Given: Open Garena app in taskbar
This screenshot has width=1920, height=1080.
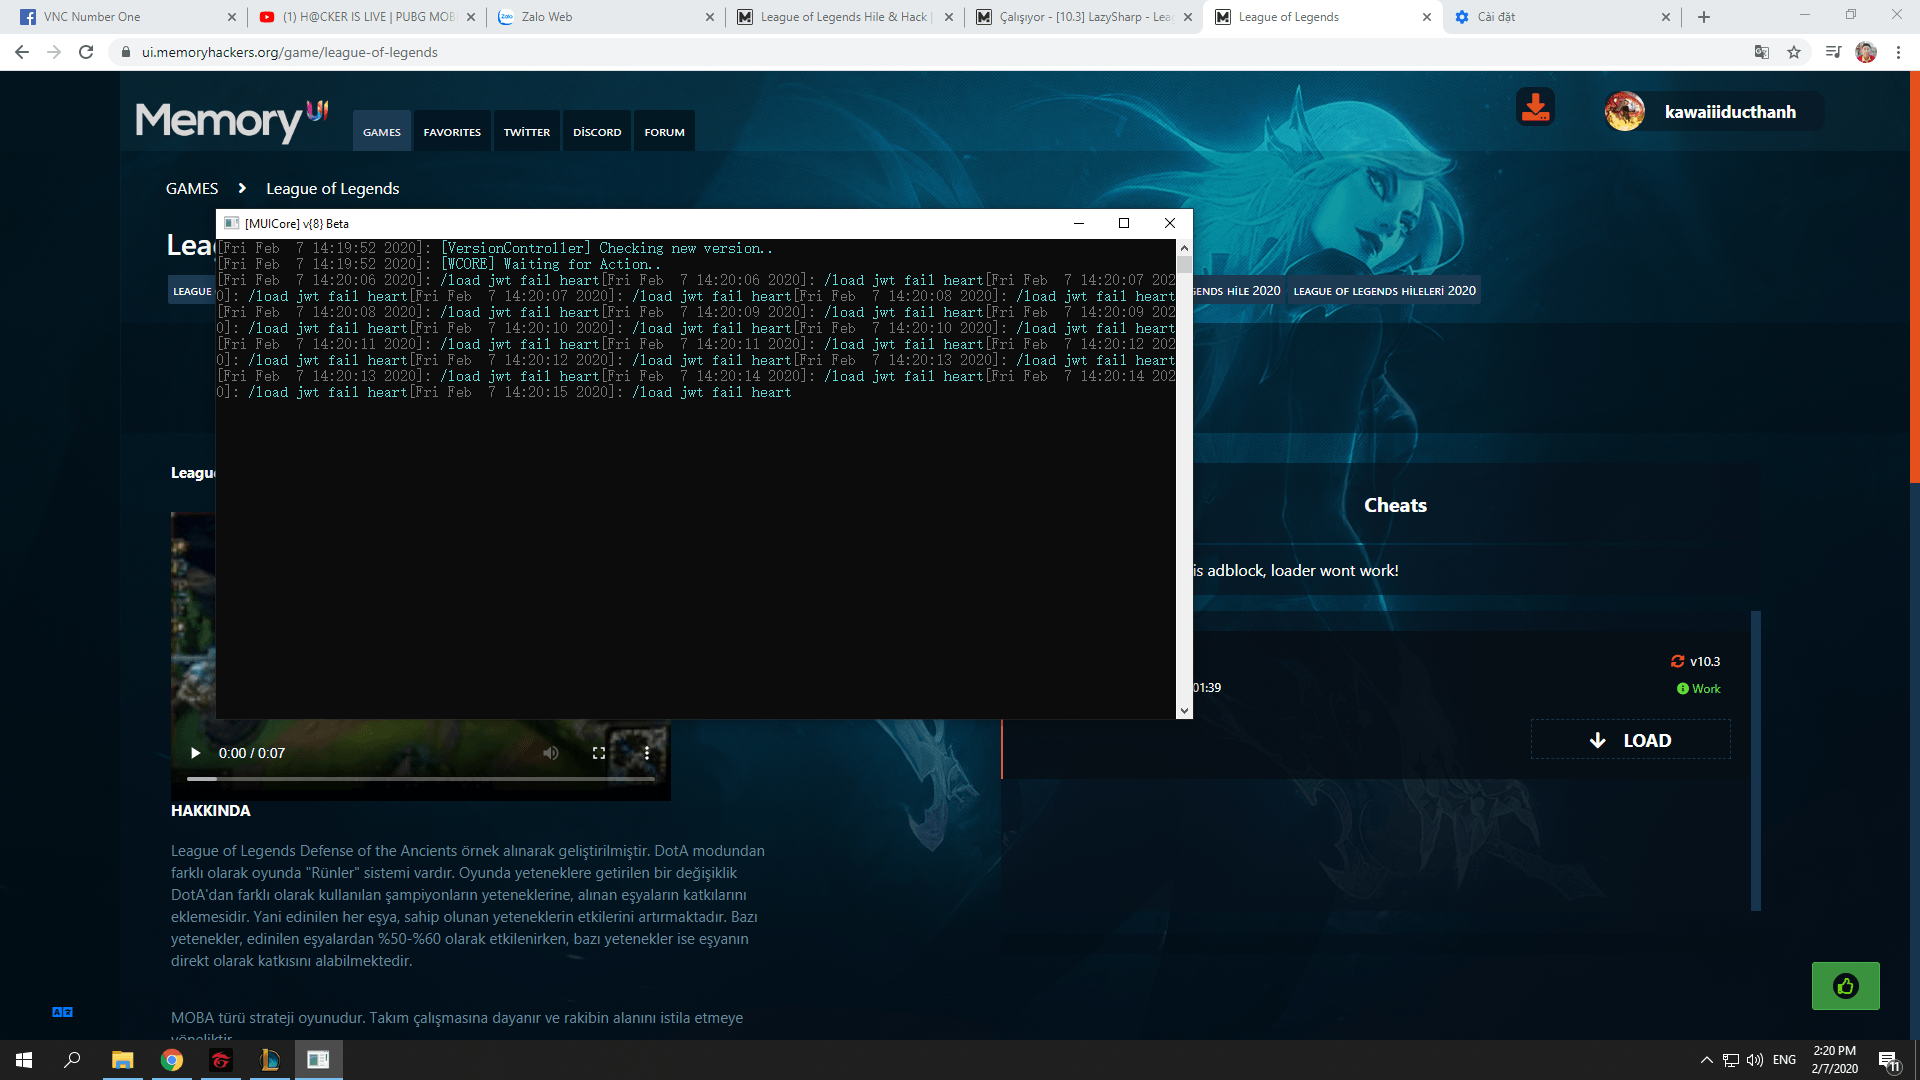Looking at the screenshot, I should tap(221, 1060).
